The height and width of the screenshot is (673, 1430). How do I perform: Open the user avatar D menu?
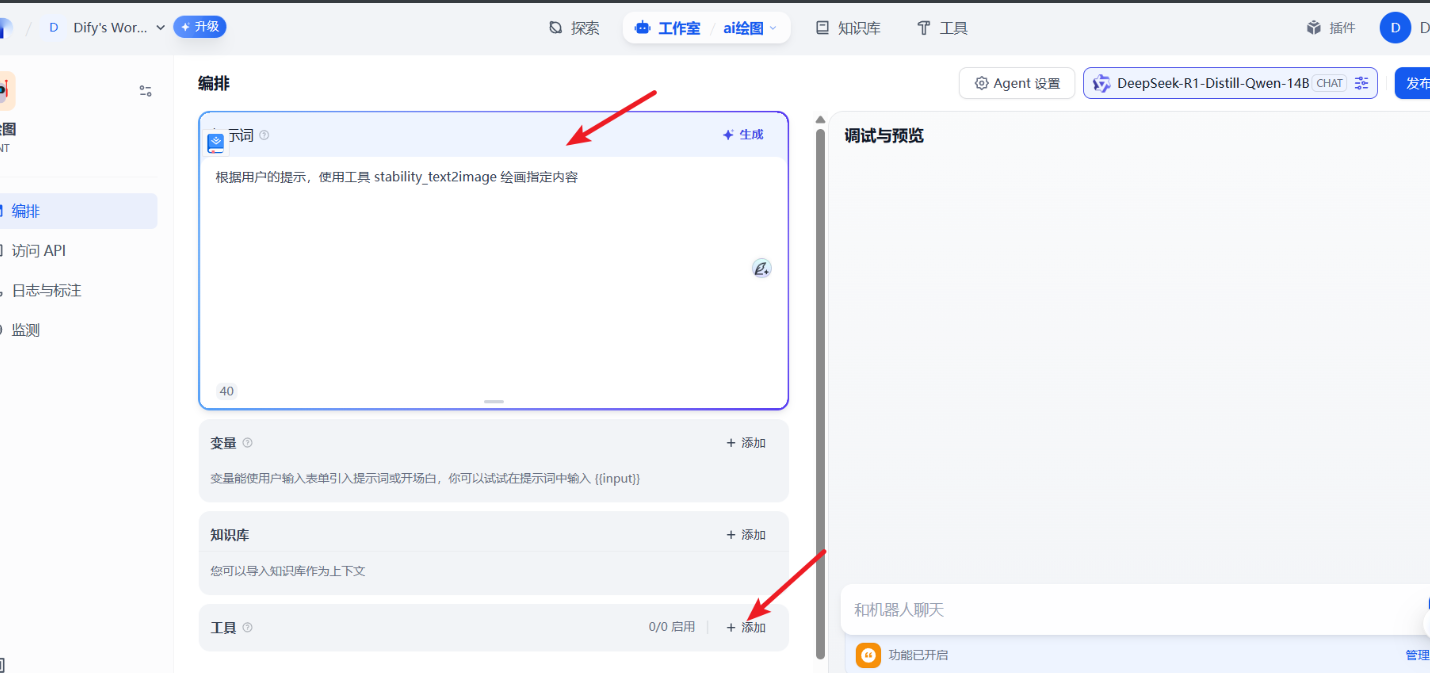coord(1395,28)
